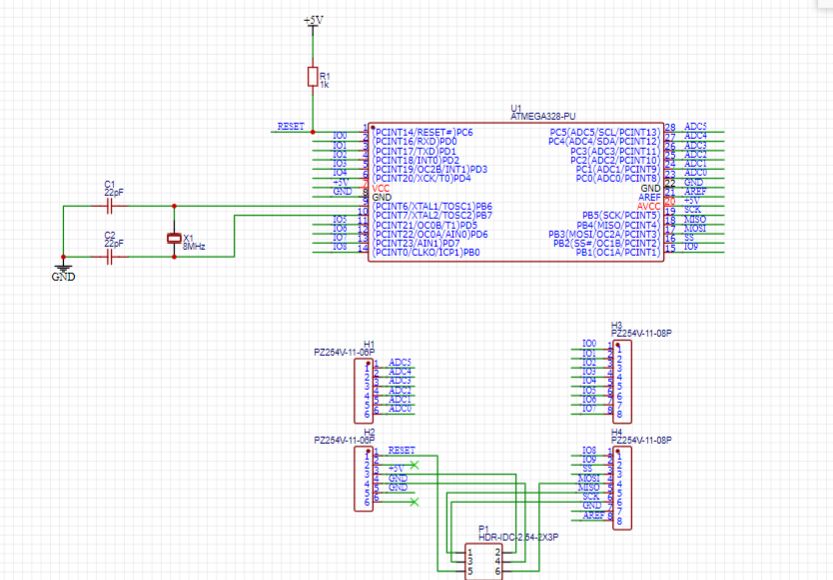Click the RESET net label at U1 pin 1
Viewport: 833px width, 580px height.
291,126
